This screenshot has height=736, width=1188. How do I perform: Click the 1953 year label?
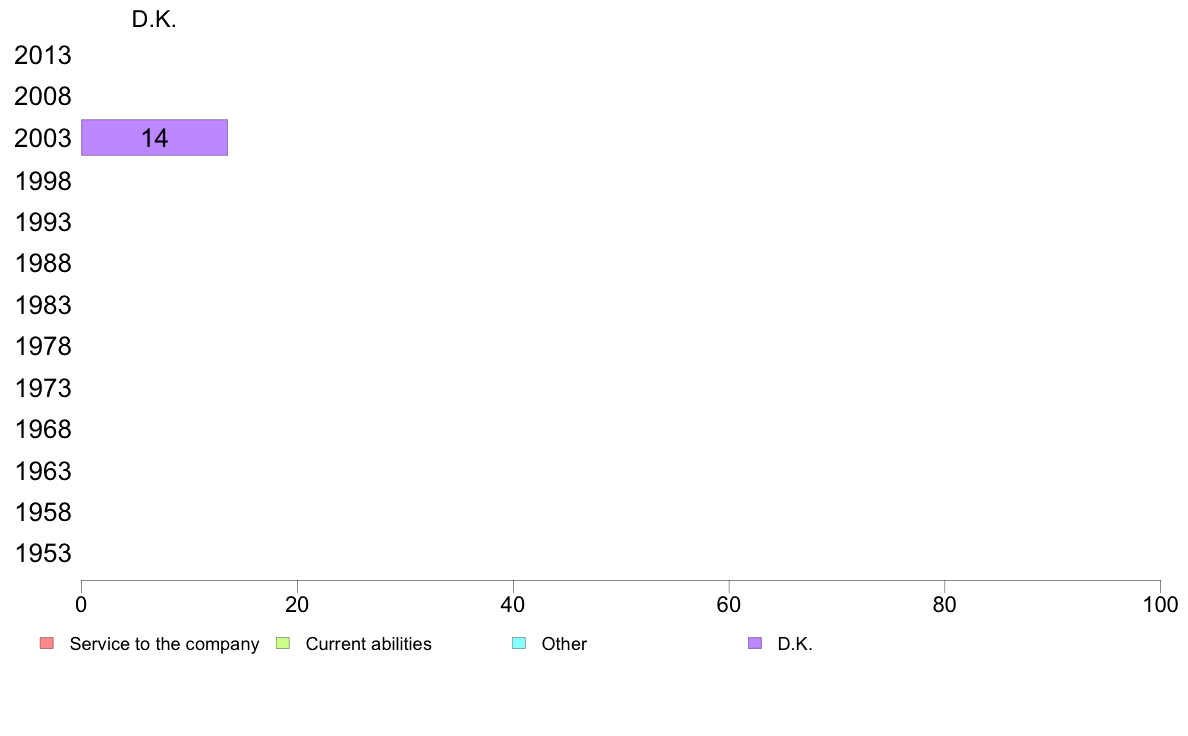(x=43, y=554)
